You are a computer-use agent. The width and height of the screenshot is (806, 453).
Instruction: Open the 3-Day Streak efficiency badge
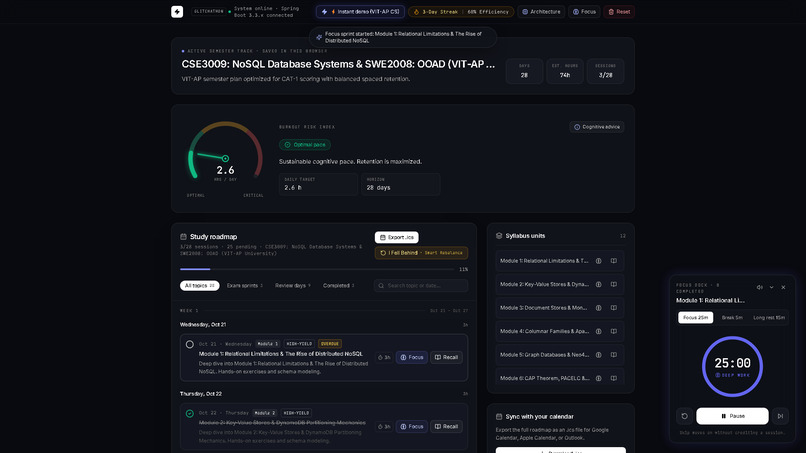point(461,11)
